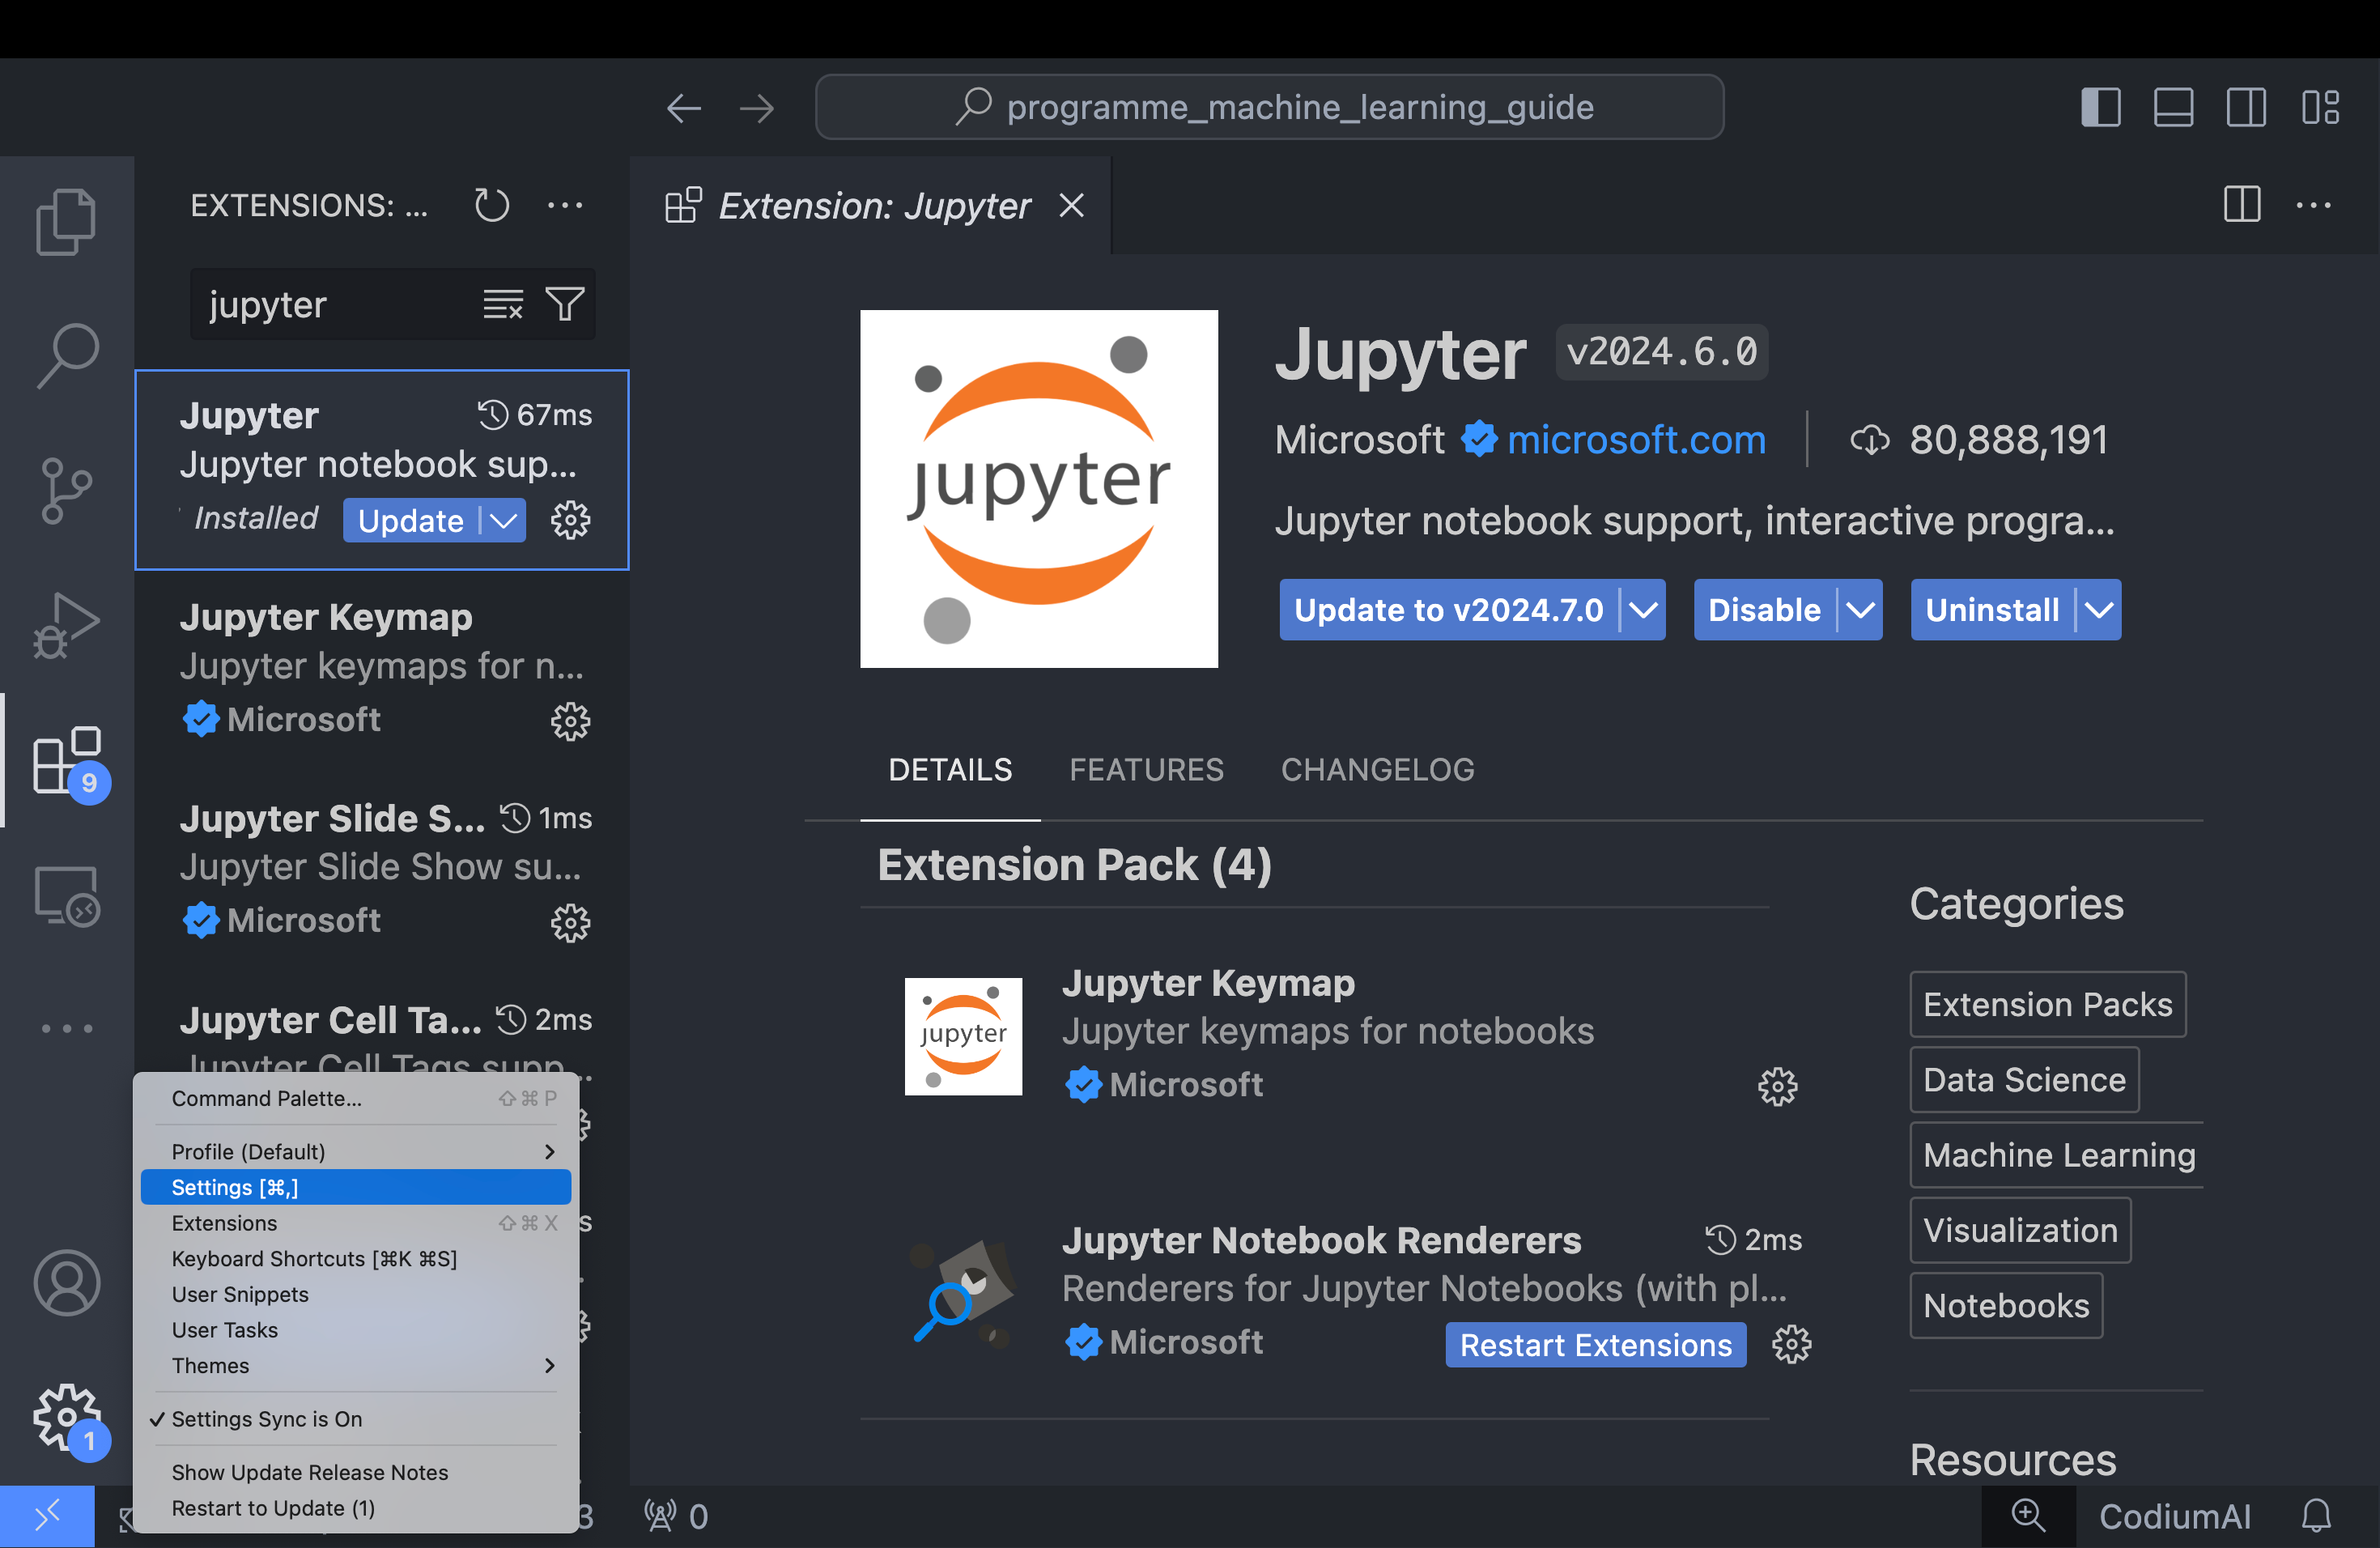Expand the Update dropdown in Jupyter list item
The height and width of the screenshot is (1548, 2380).
pos(503,521)
